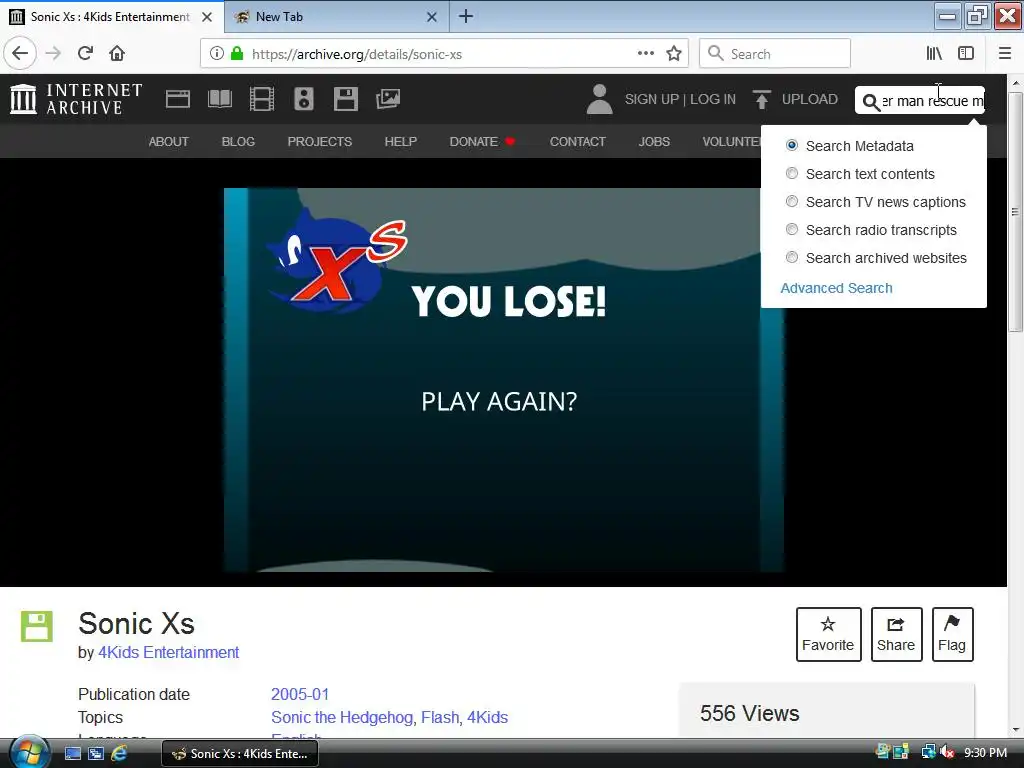This screenshot has height=768, width=1024.
Task: Open the ABOUT menu item
Action: [168, 142]
